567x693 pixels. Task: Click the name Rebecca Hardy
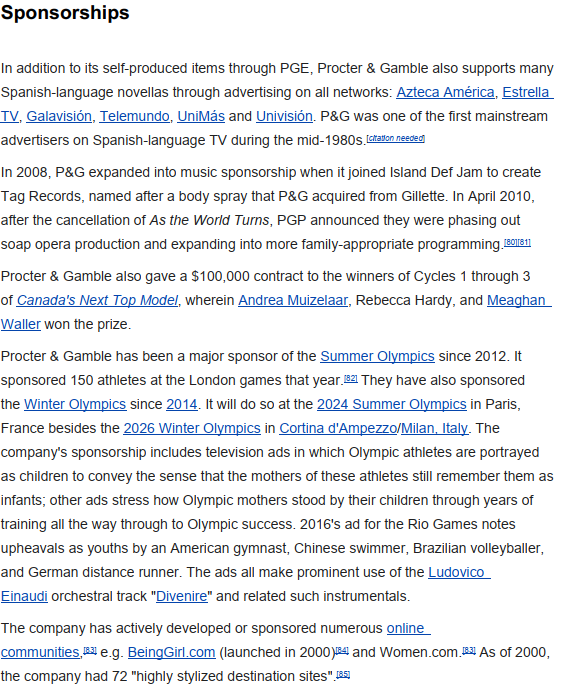pyautogui.click(x=403, y=300)
